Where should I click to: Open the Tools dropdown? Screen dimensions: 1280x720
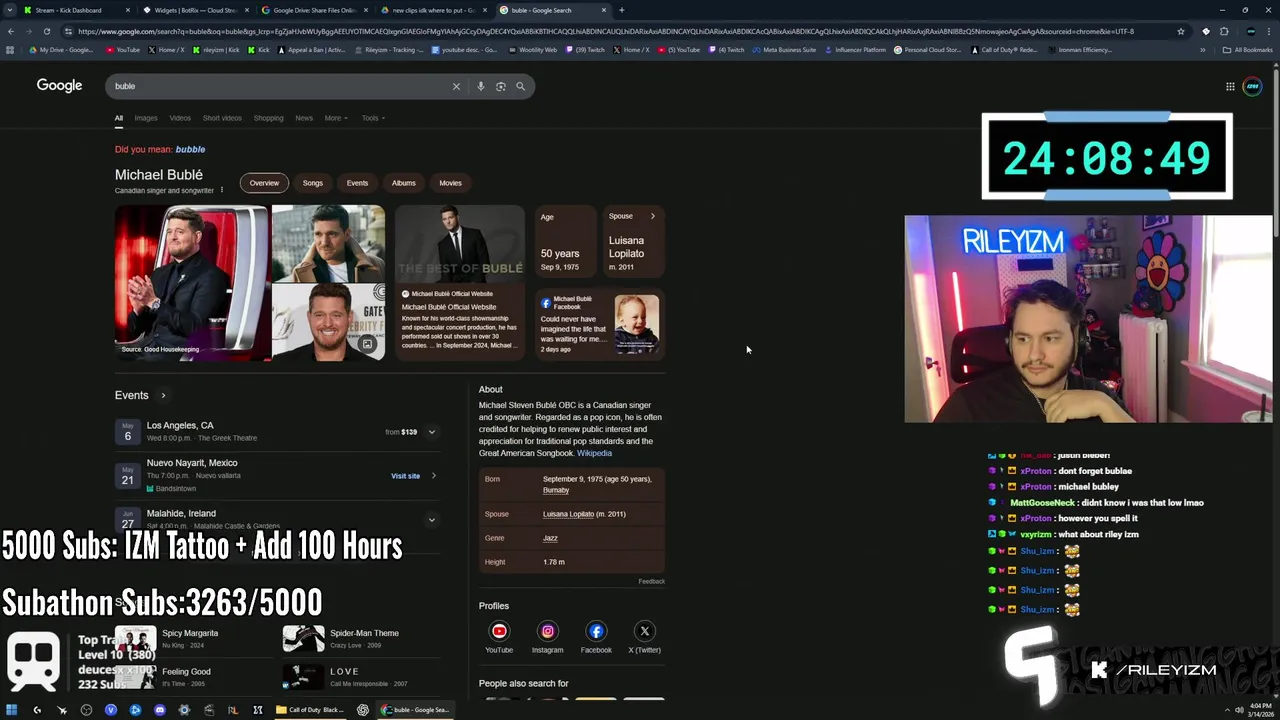coord(373,118)
